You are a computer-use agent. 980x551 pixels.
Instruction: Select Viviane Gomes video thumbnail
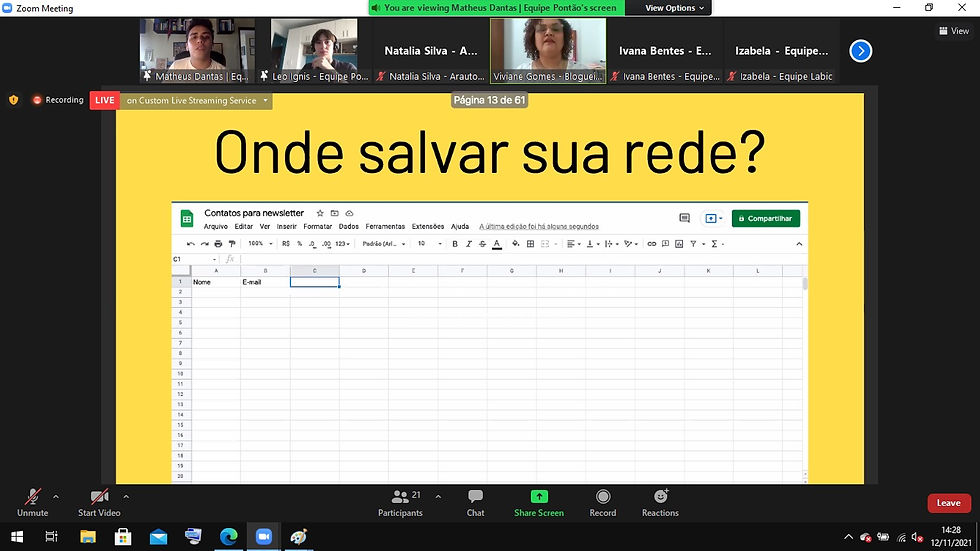click(x=548, y=51)
